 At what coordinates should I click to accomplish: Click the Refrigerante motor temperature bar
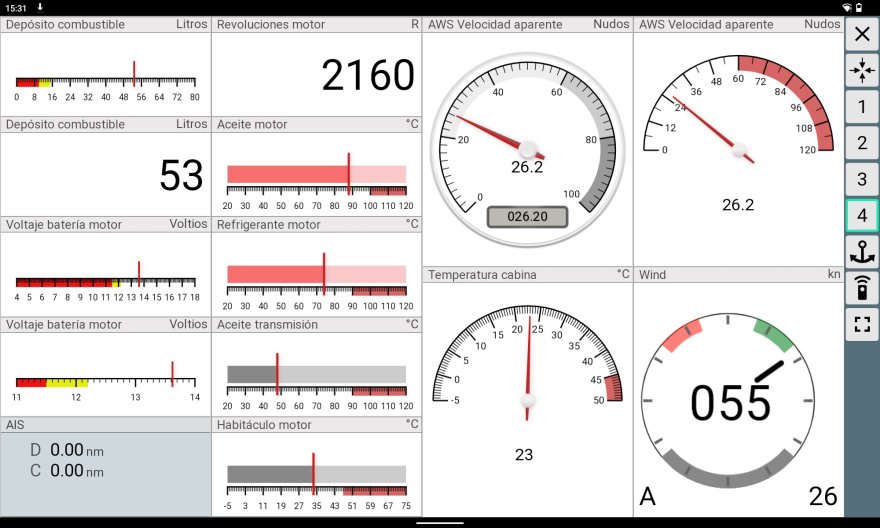[x=316, y=274]
